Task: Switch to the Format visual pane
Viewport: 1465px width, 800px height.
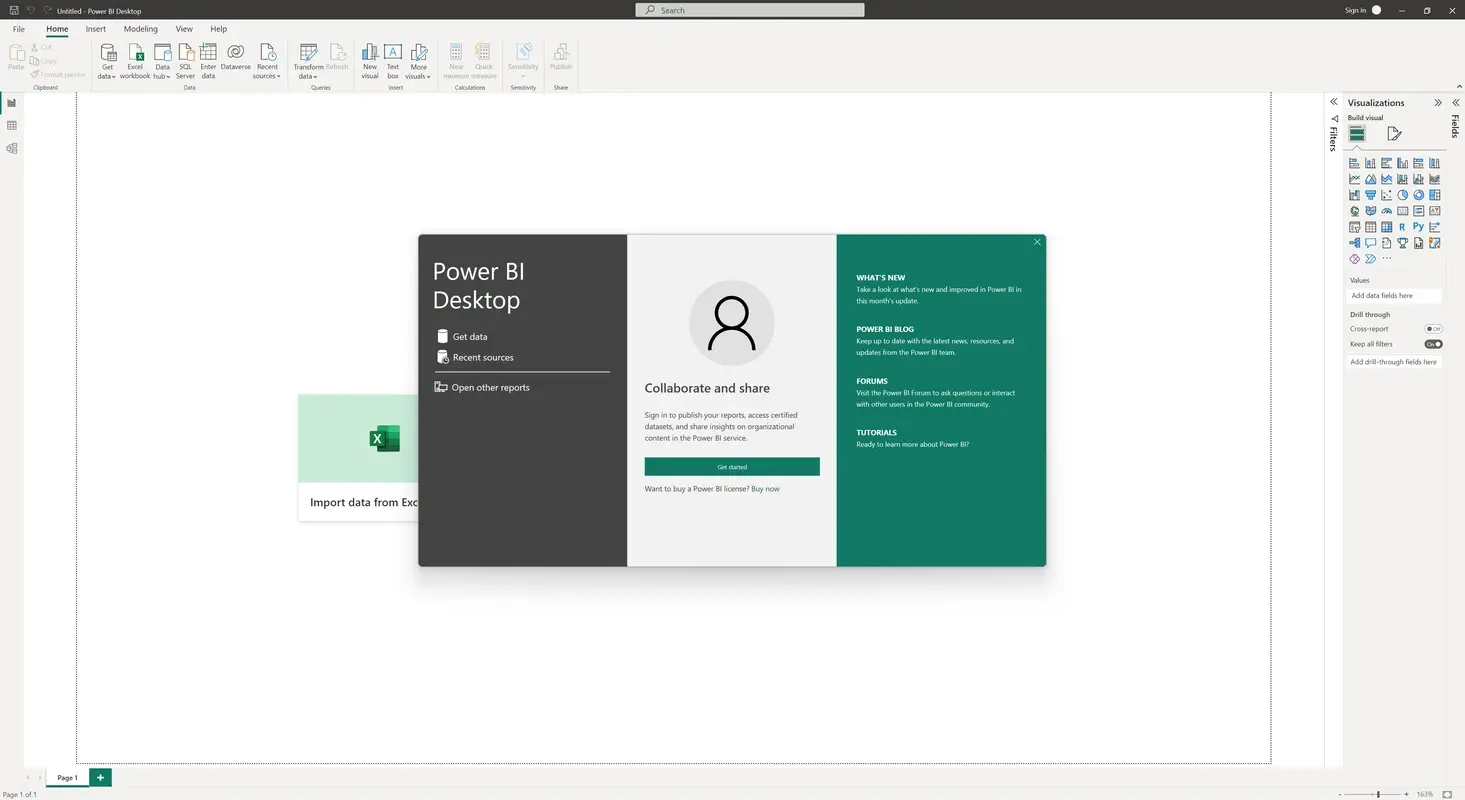Action: coord(1395,133)
